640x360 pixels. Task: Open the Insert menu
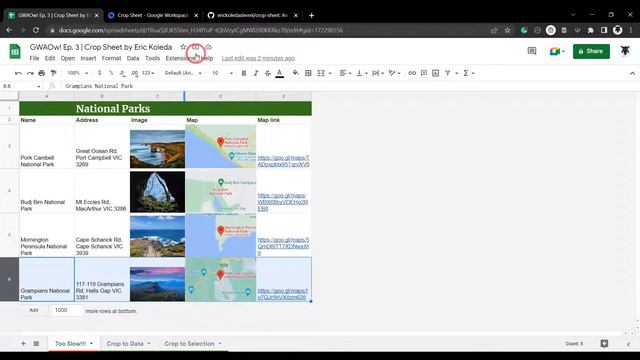88,58
